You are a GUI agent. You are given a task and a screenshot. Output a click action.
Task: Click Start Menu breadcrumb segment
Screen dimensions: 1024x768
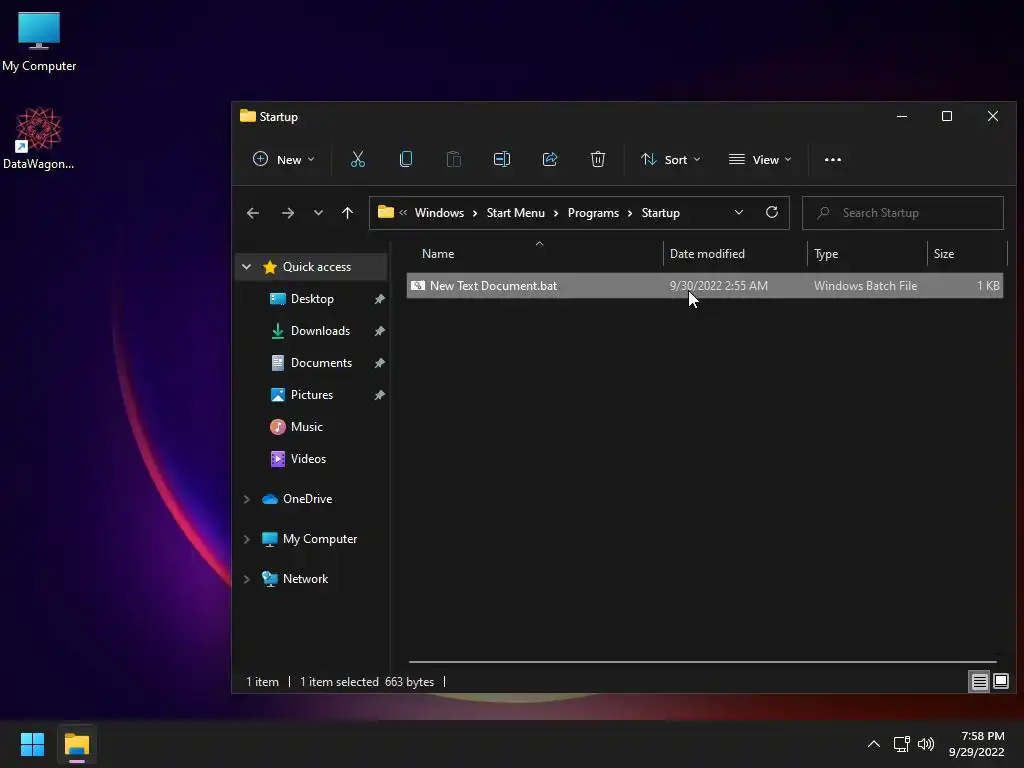pos(515,213)
